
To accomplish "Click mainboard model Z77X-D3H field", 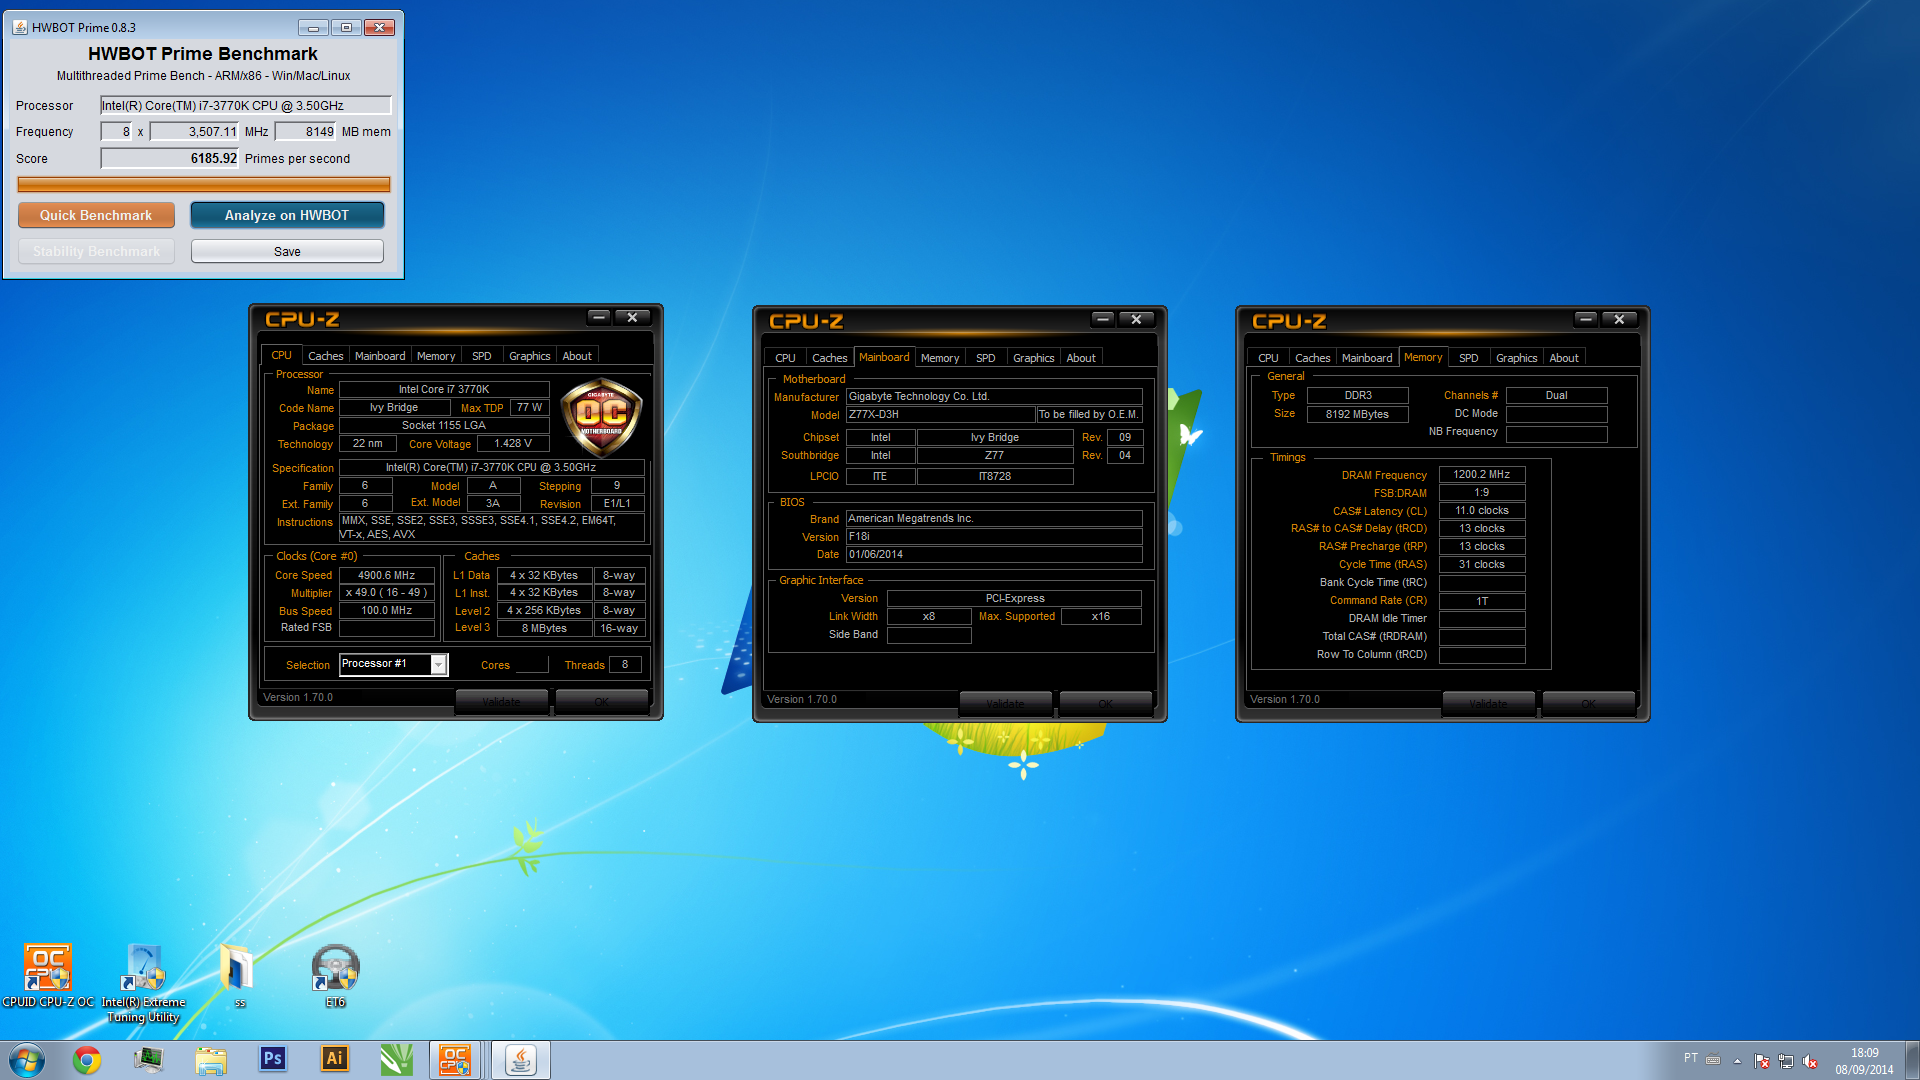I will (940, 414).
